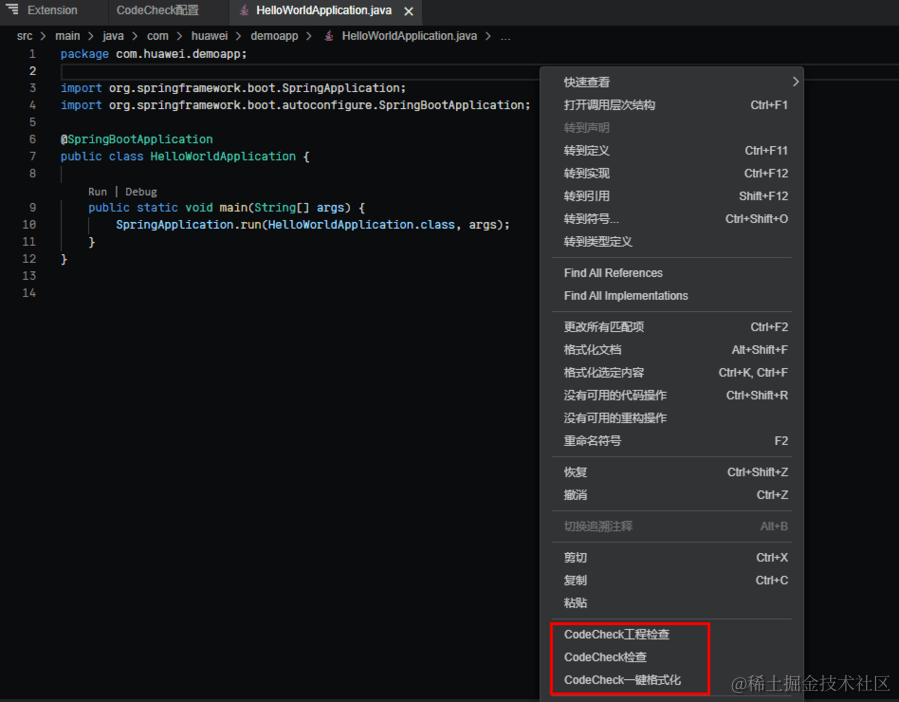
Task: Click line number 7 in the gutter
Action: (x=33, y=157)
